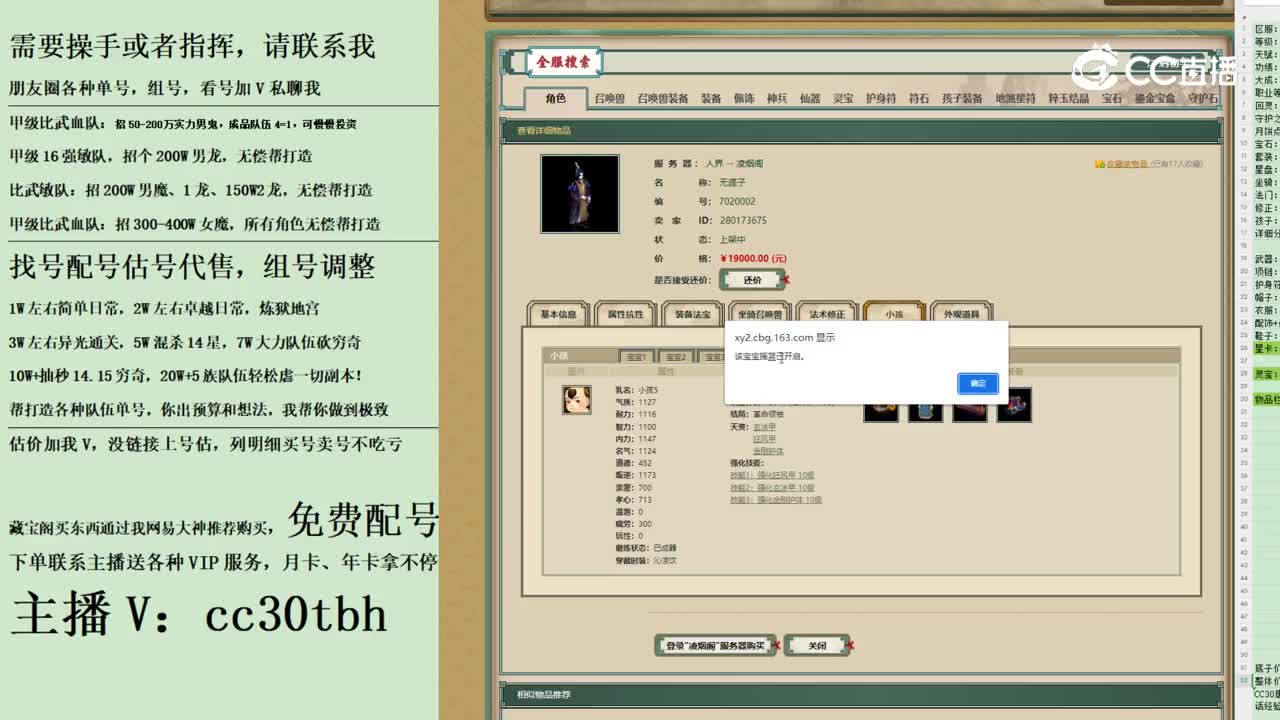Screen dimensions: 1280x720
Task: Click the 还价 bargain button
Action: [x=753, y=280]
